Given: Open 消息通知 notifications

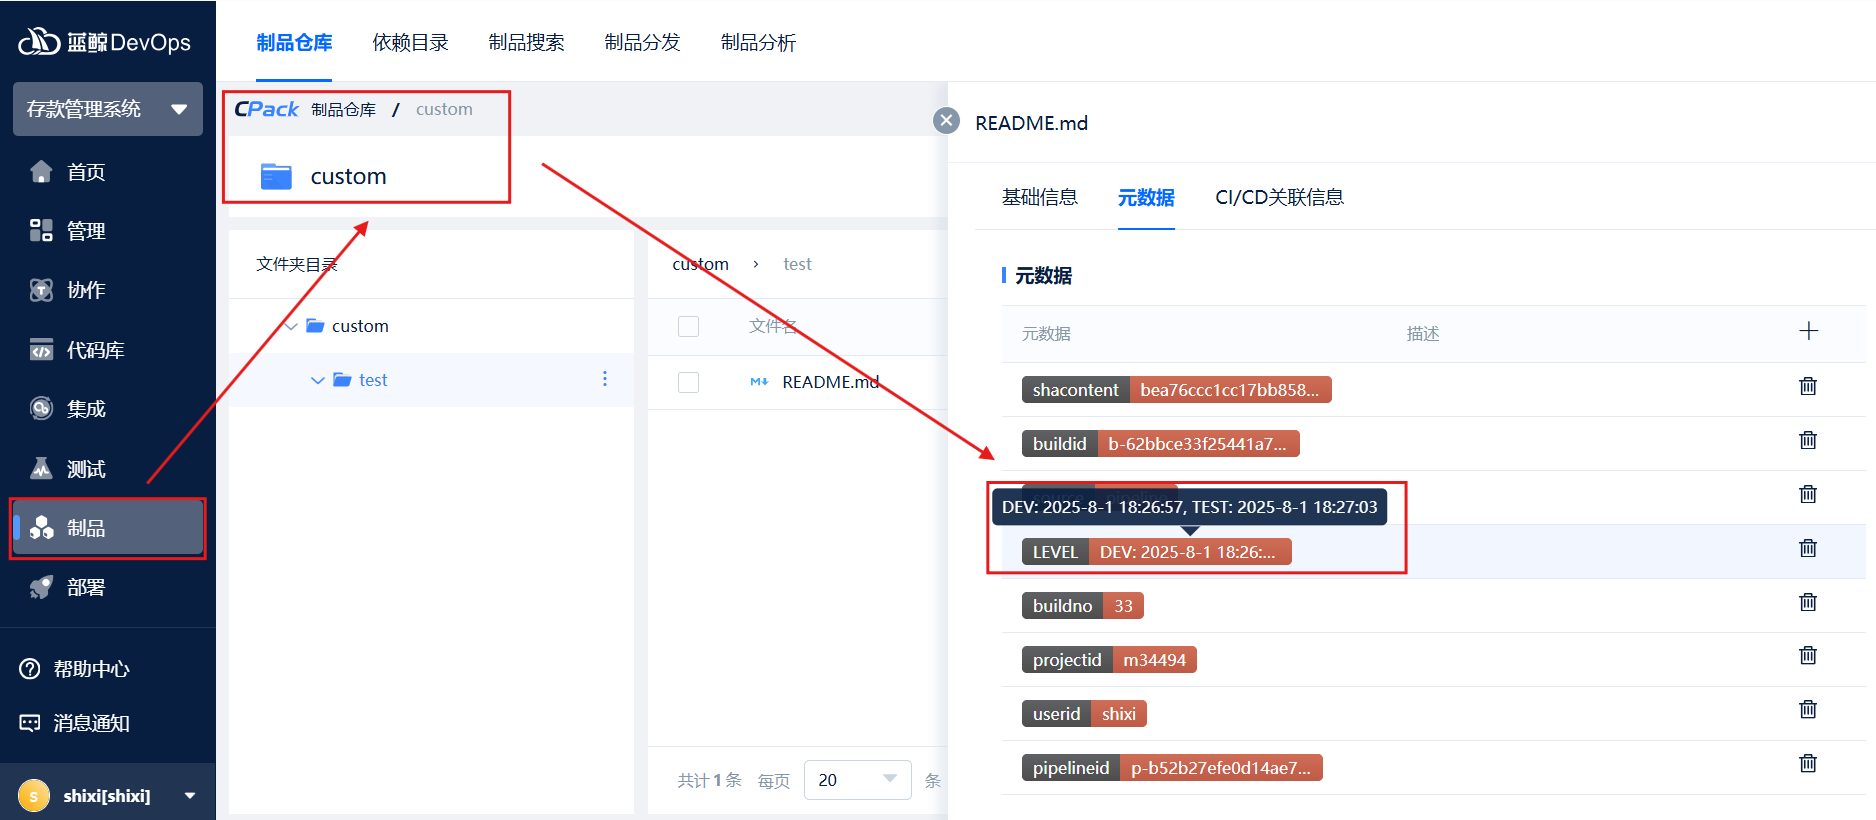Looking at the screenshot, I should click(x=90, y=723).
